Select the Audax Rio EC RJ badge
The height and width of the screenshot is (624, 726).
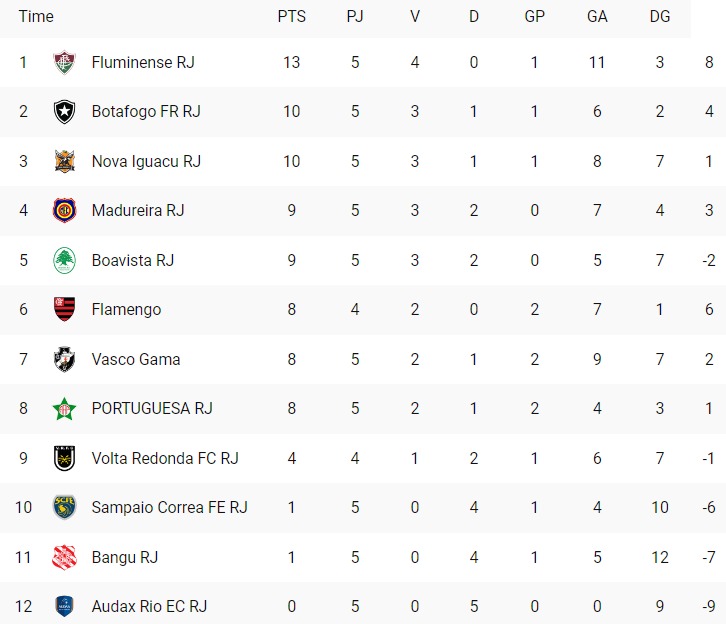point(64,606)
